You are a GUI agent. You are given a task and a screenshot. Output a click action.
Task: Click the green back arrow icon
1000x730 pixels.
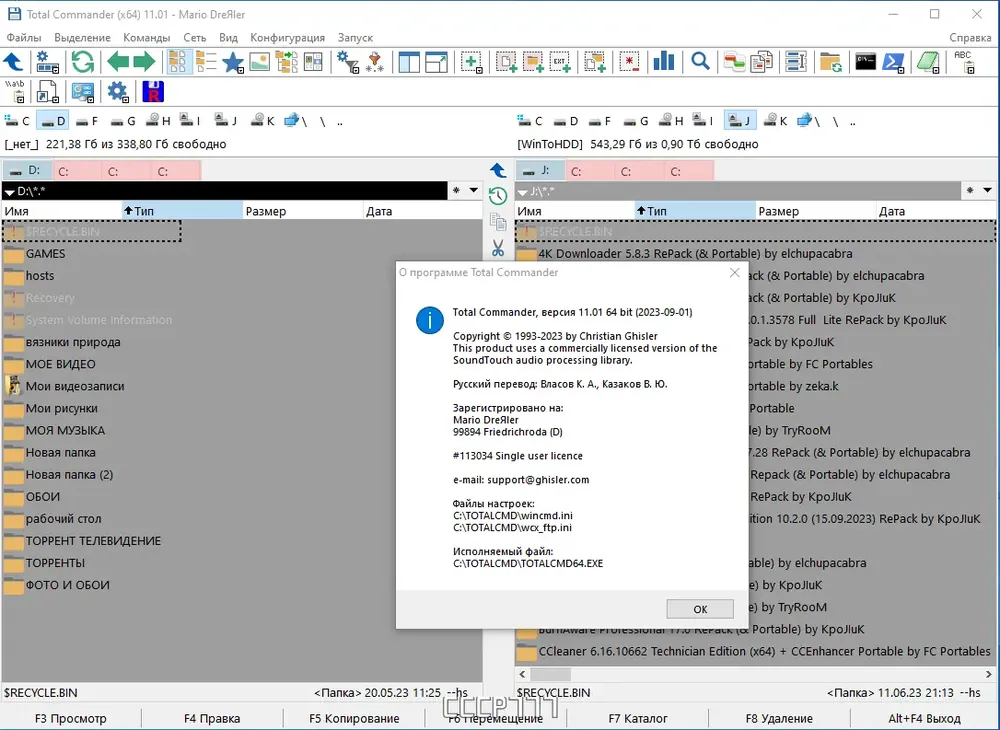pyautogui.click(x=118, y=62)
